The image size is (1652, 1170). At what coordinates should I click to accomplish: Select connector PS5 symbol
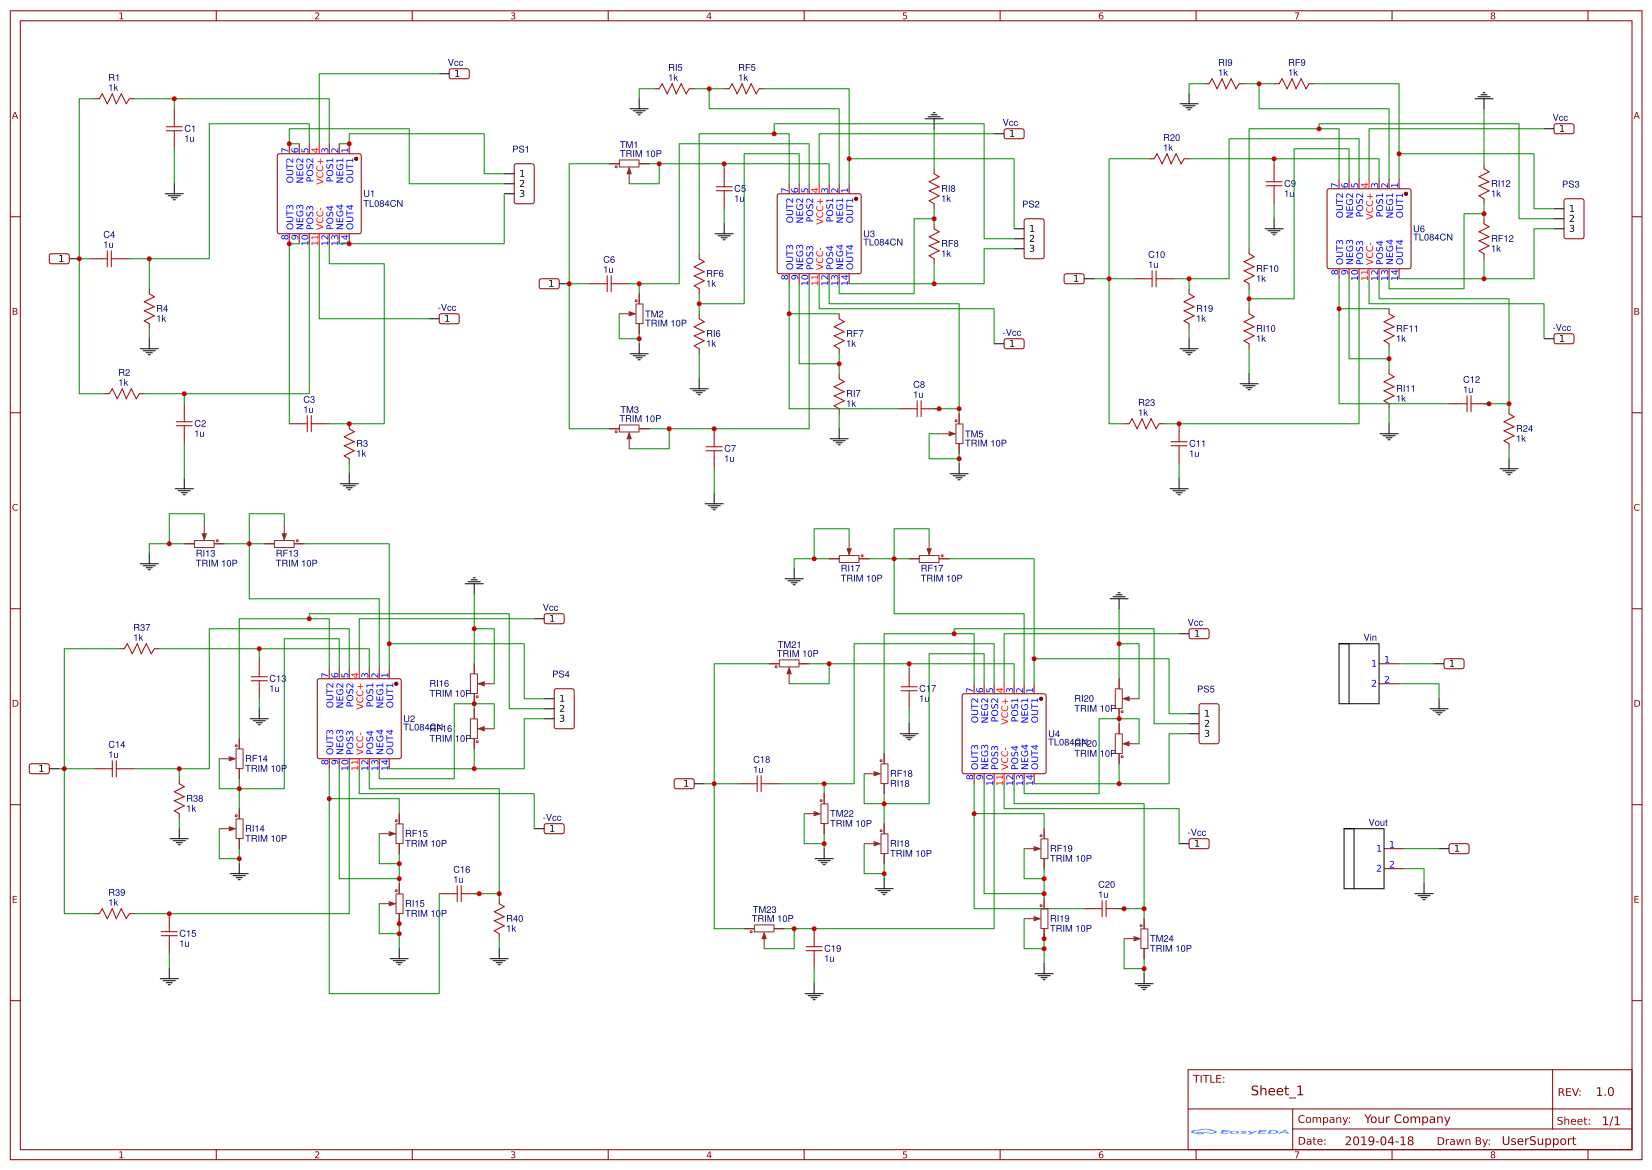[1208, 722]
